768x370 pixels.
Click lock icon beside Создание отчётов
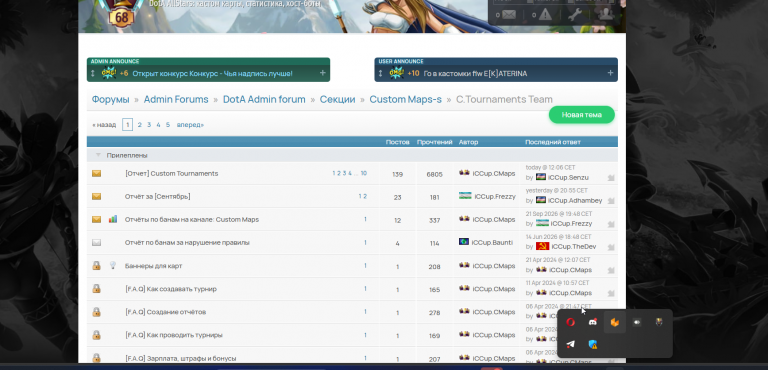point(96,312)
